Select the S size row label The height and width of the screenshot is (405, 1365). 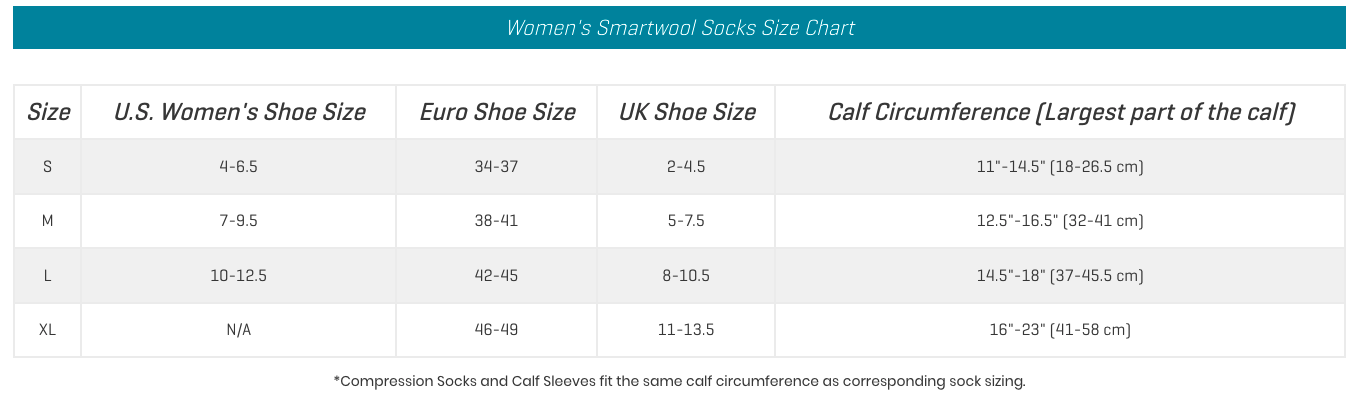tap(48, 167)
